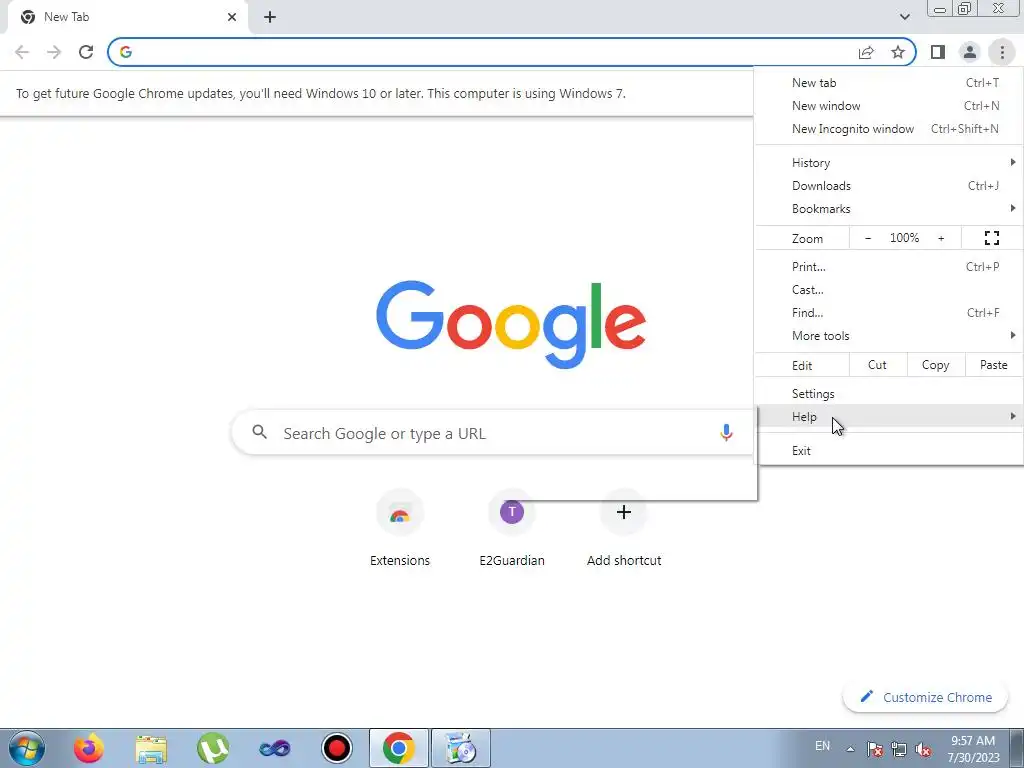Viewport: 1024px width, 768px height.
Task: Click the magnifier icon in search box
Action: [259, 432]
